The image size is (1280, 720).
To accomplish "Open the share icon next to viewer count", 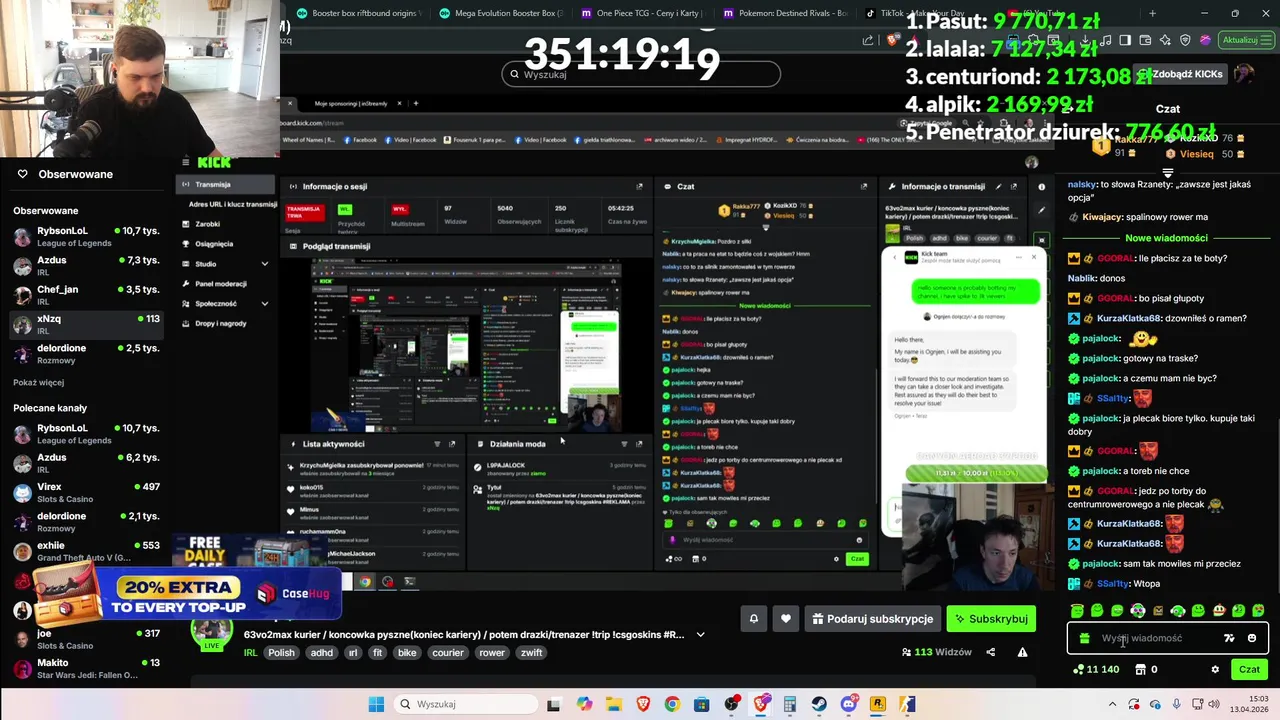I will [x=991, y=652].
